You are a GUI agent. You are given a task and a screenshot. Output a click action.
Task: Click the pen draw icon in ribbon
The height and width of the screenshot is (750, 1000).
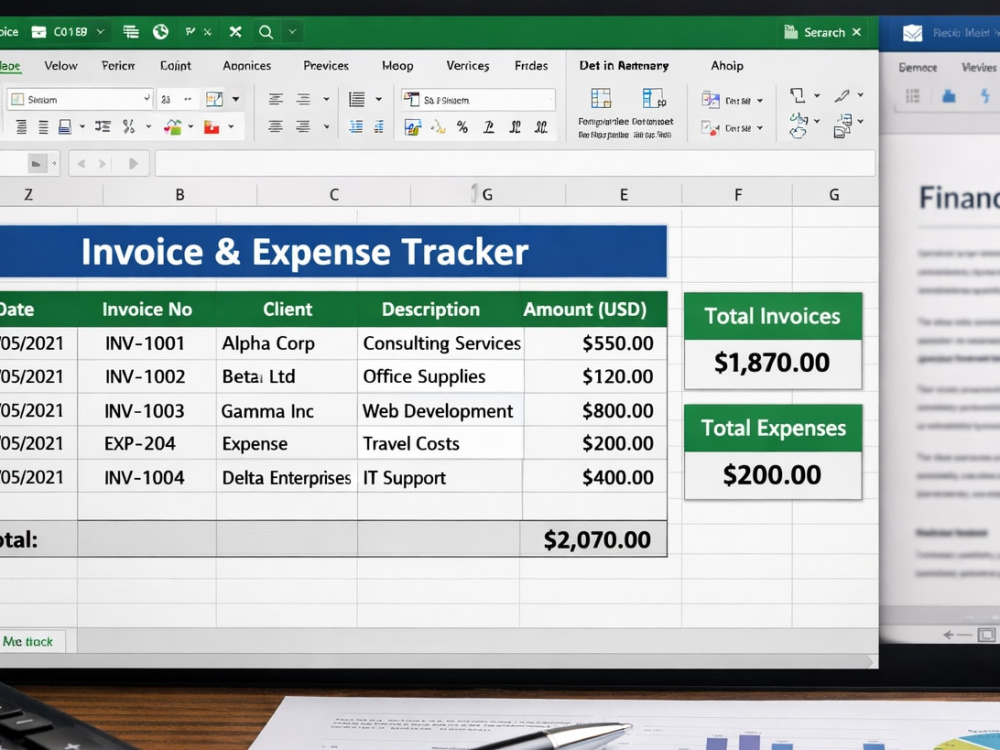click(x=842, y=96)
